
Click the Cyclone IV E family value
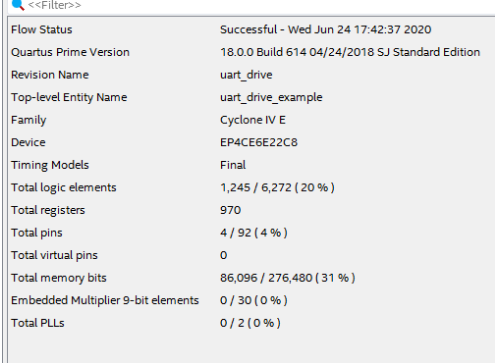point(253,120)
